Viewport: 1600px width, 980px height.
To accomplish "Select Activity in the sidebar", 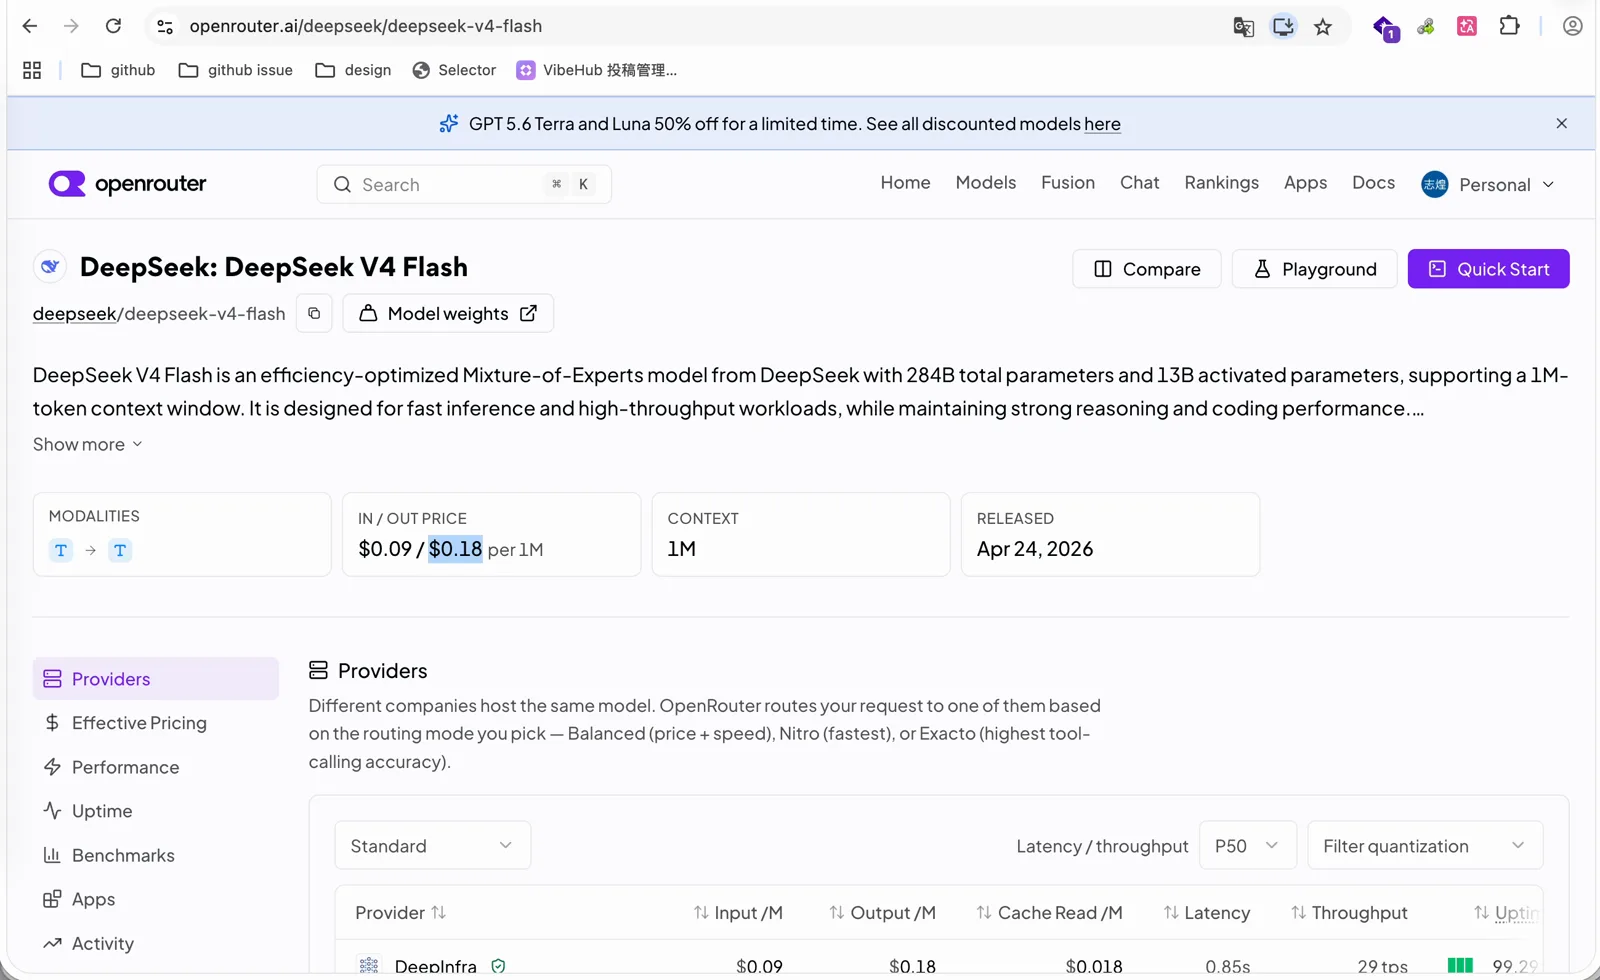I will point(156,943).
